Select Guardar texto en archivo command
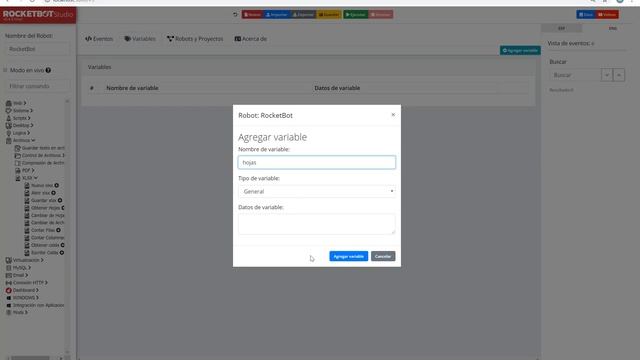The height and width of the screenshot is (360, 640). click(x=40, y=148)
